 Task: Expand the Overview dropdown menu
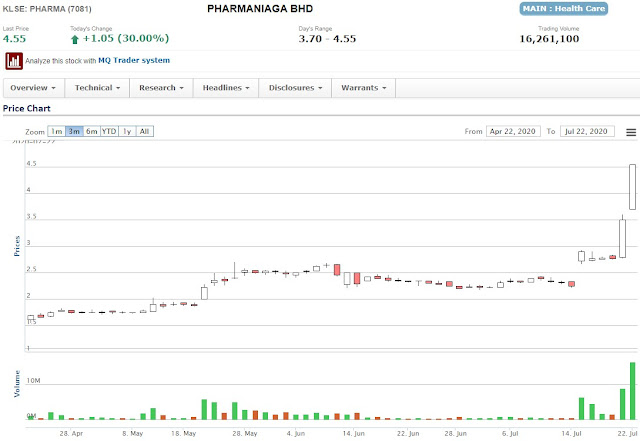(33, 88)
